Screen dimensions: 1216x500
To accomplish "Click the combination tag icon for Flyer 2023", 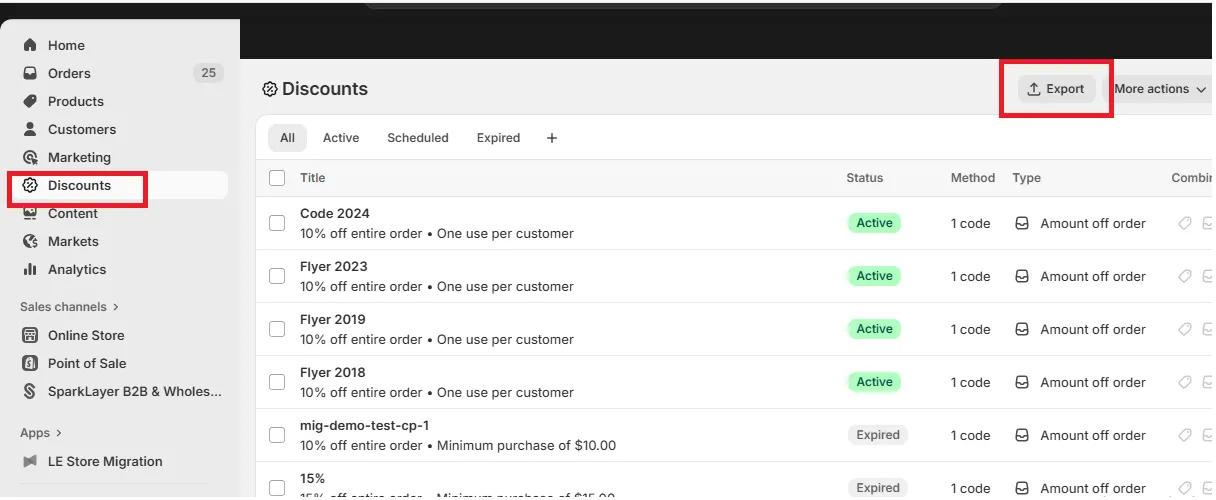I will pyautogui.click(x=1185, y=276).
